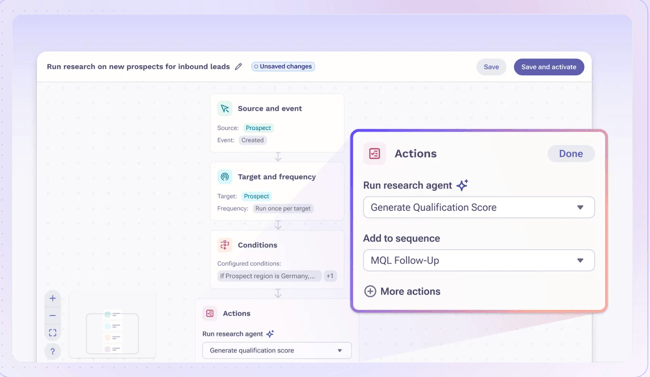Click the Run once per target frequency tag
Viewport: 650px width, 377px height.
pos(283,209)
